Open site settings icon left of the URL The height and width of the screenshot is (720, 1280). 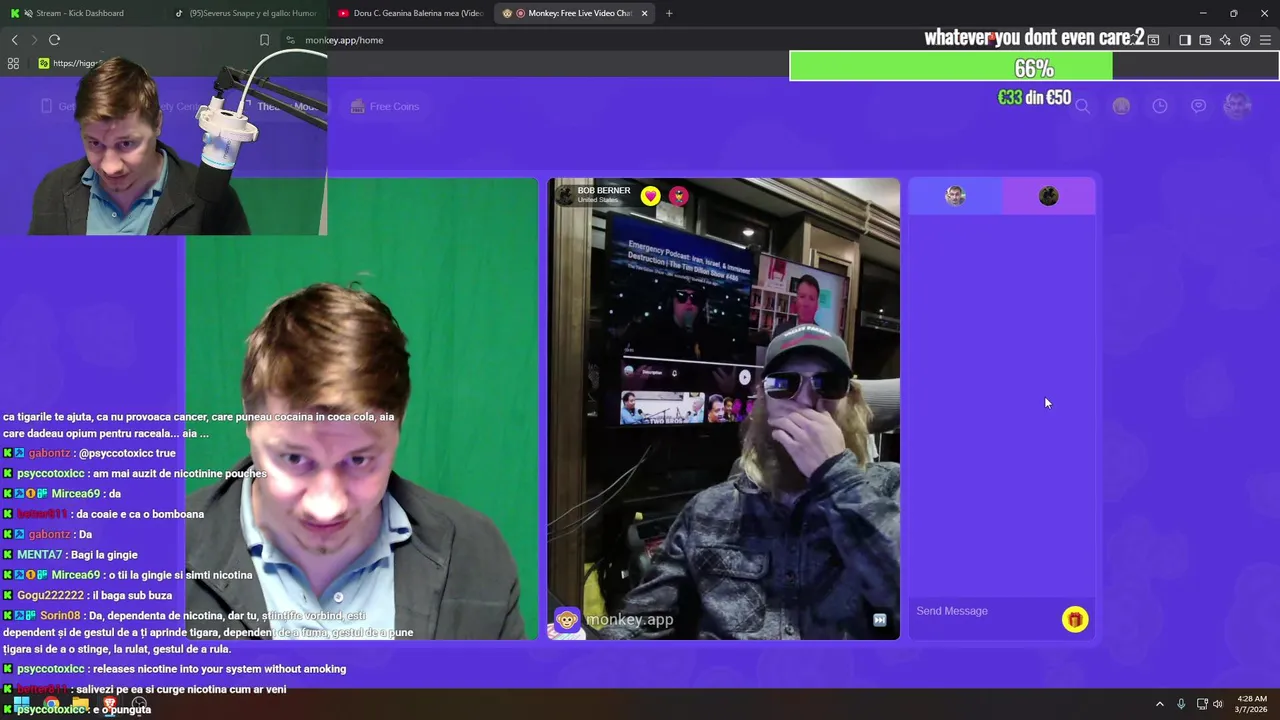[290, 40]
